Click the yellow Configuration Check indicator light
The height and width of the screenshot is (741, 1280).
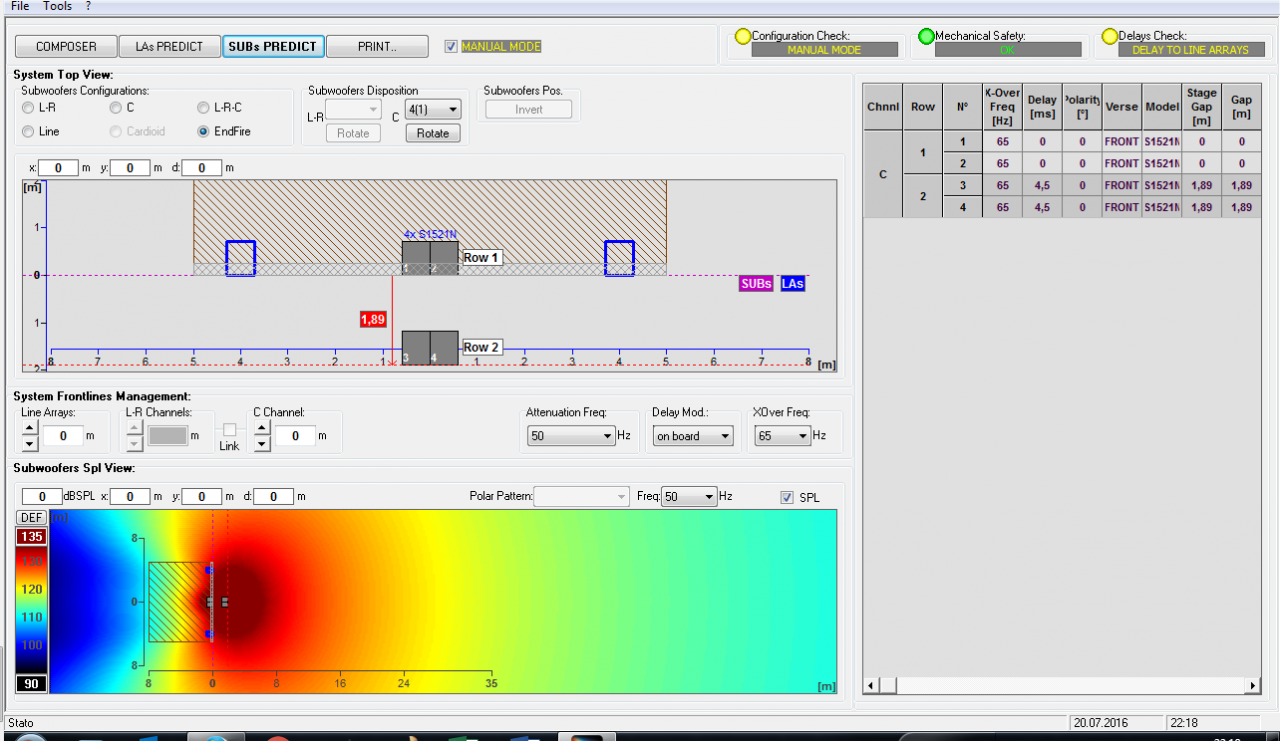[743, 37]
